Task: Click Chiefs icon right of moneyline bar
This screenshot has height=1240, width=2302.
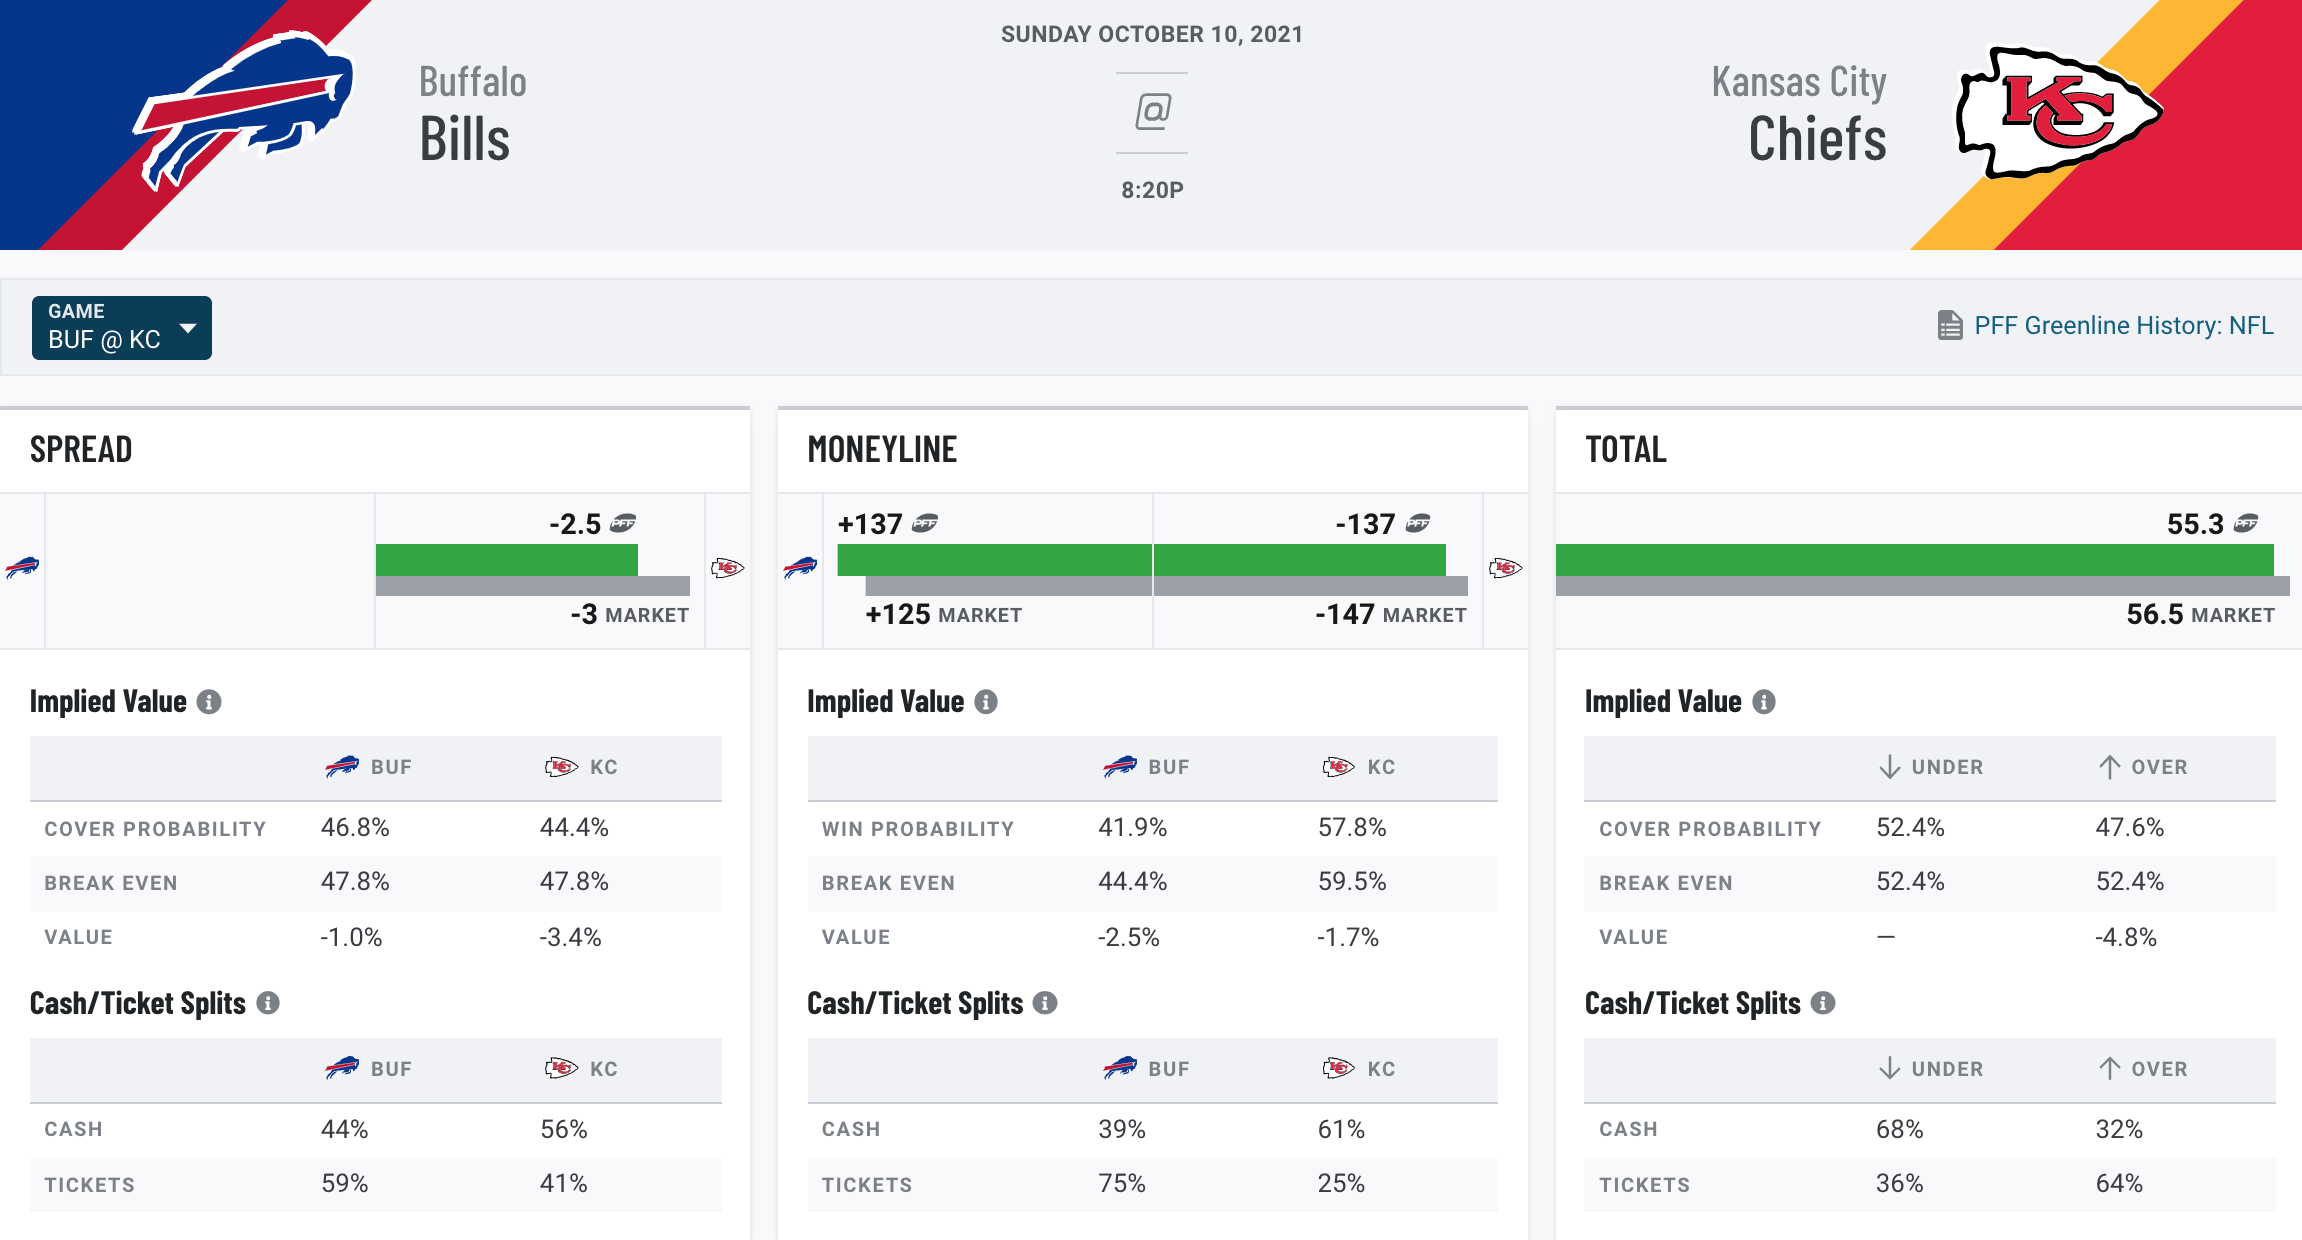Action: [x=1505, y=568]
